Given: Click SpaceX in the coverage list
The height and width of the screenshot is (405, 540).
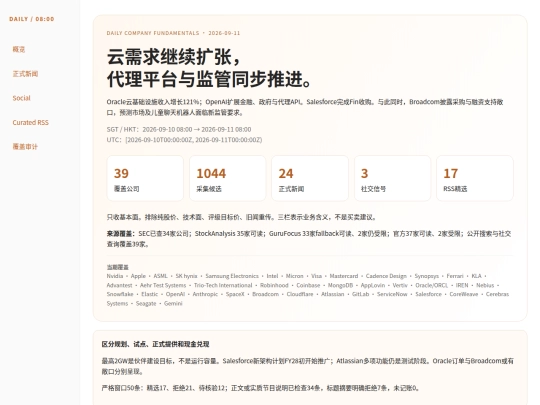Looking at the screenshot, I should 235,294.
